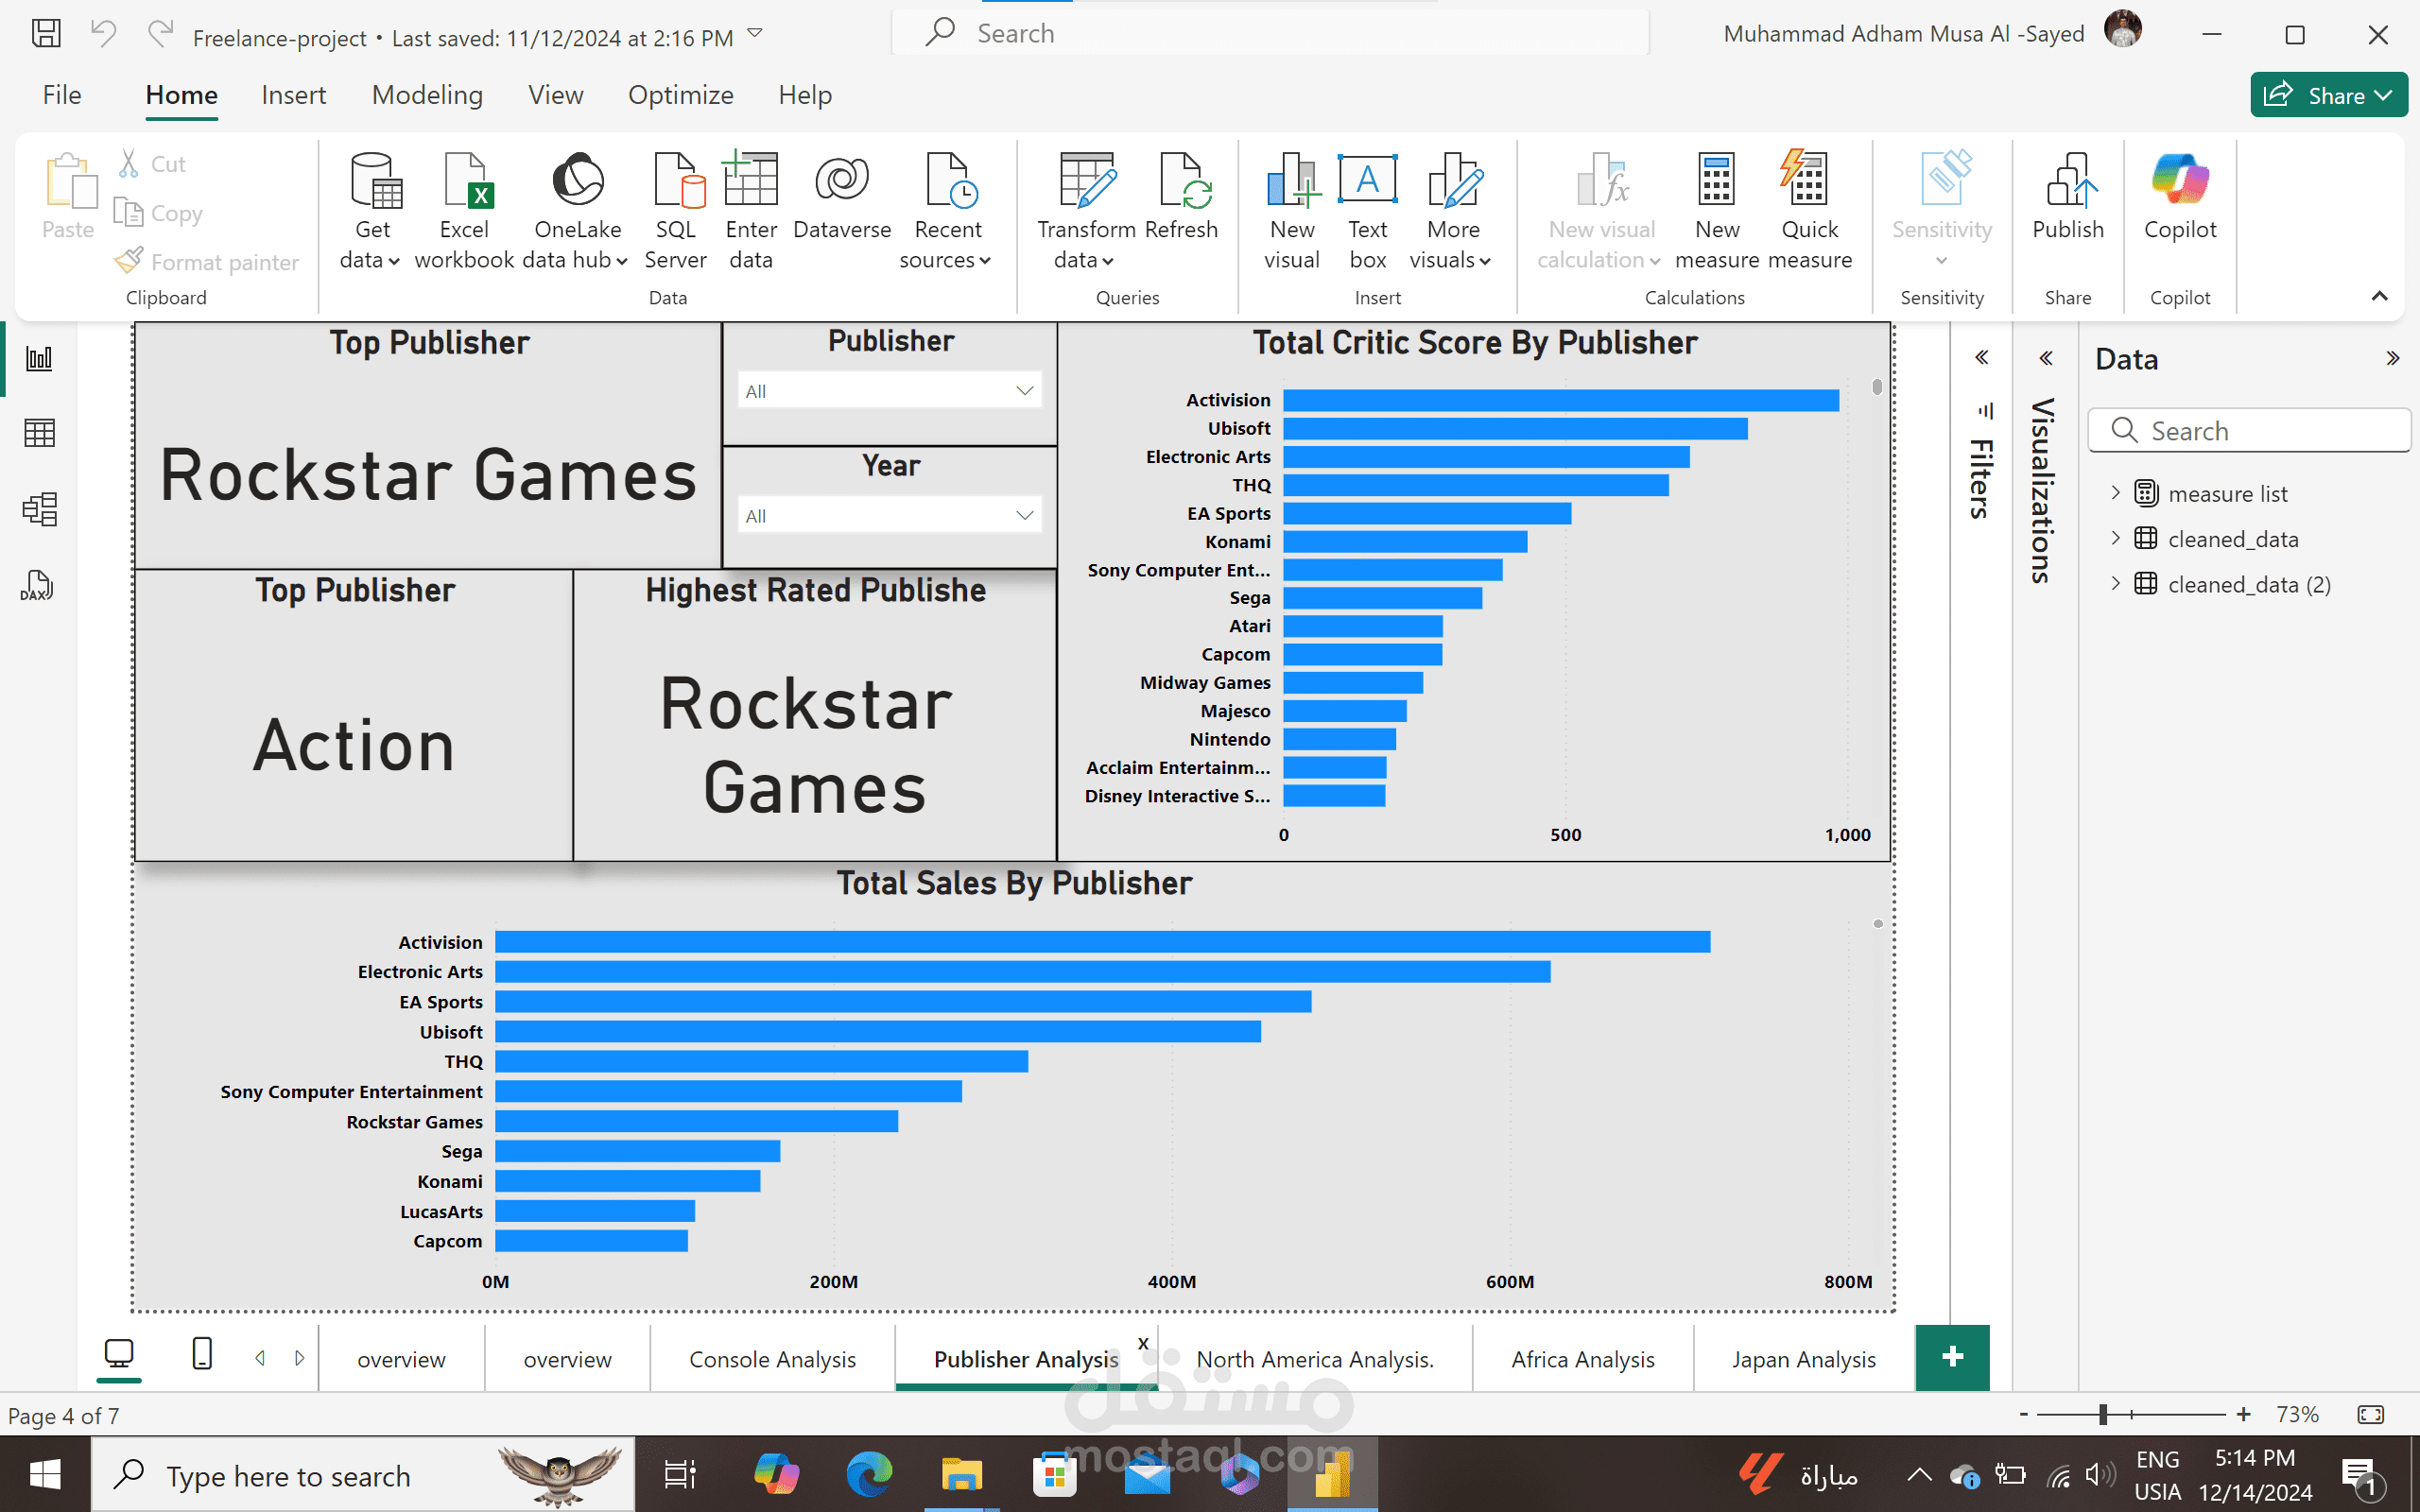Open Recent sources
This screenshot has height=1512, width=2420.
pyautogui.click(x=946, y=211)
